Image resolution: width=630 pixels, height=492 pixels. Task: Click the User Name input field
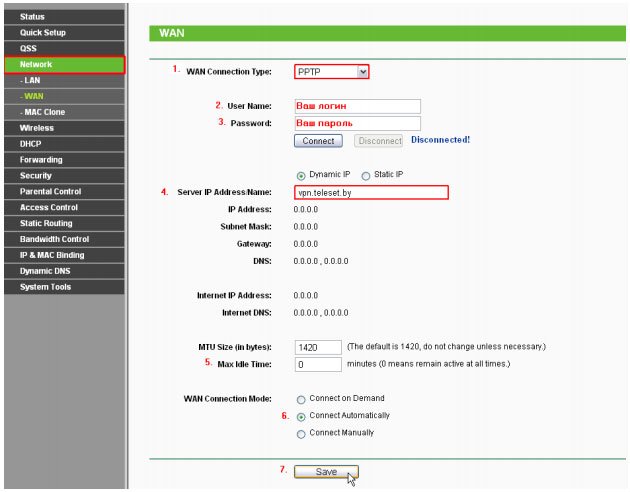click(356, 106)
